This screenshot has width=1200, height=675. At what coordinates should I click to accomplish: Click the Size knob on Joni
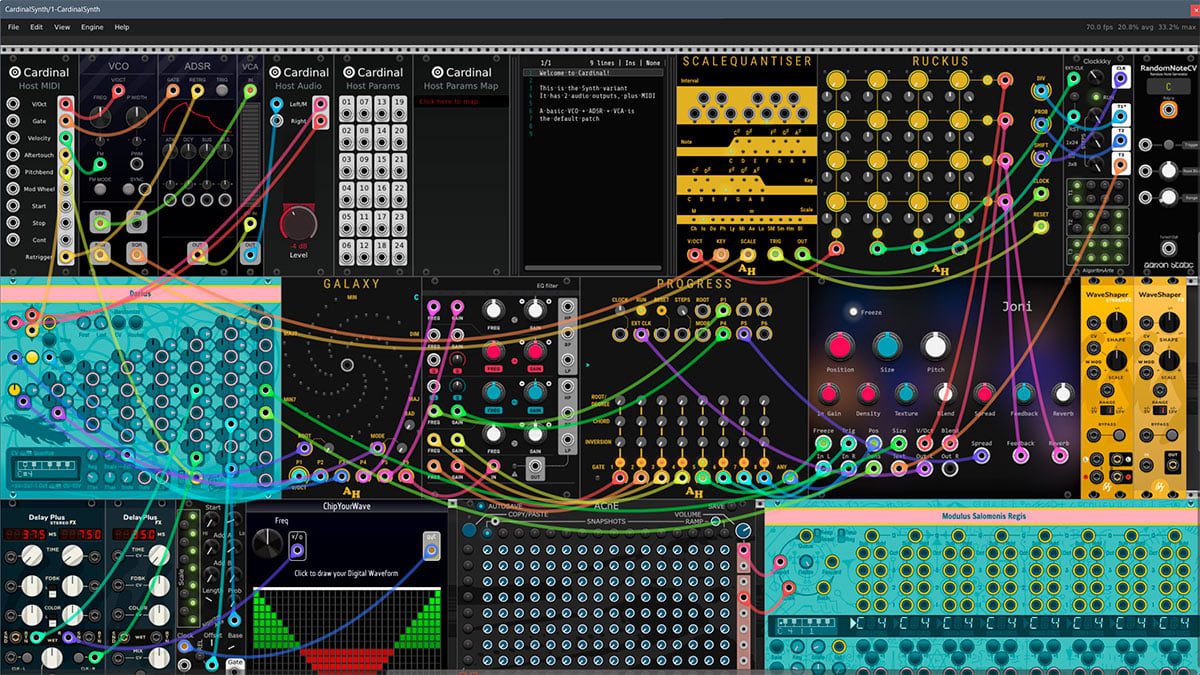point(887,347)
